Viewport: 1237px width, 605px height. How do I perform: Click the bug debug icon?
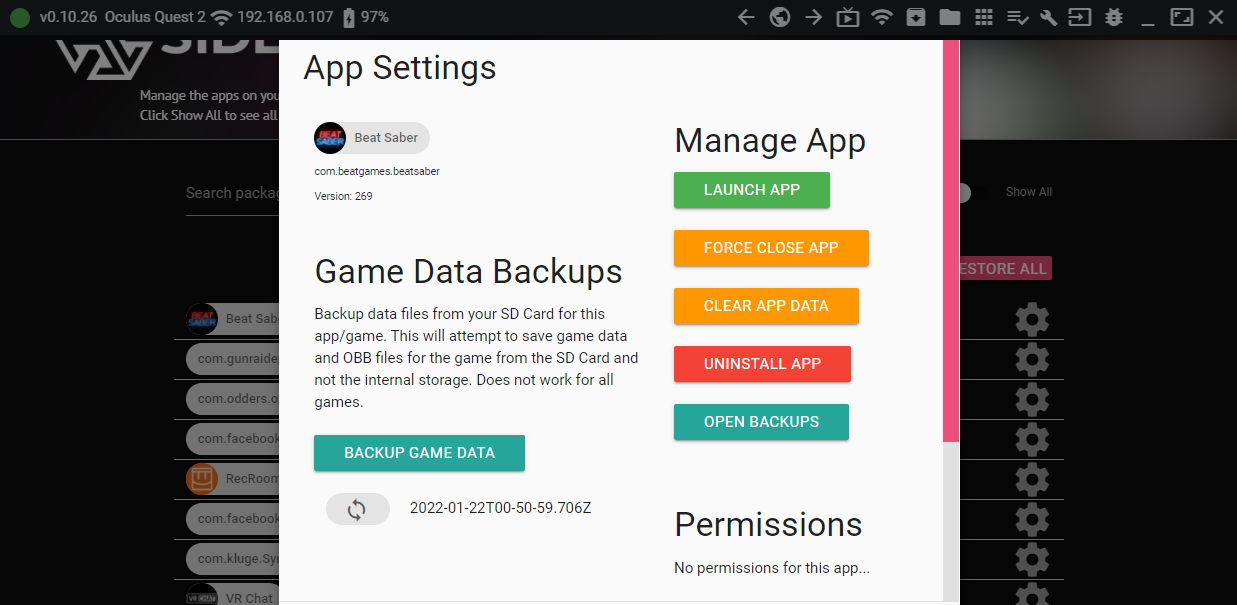point(1114,17)
